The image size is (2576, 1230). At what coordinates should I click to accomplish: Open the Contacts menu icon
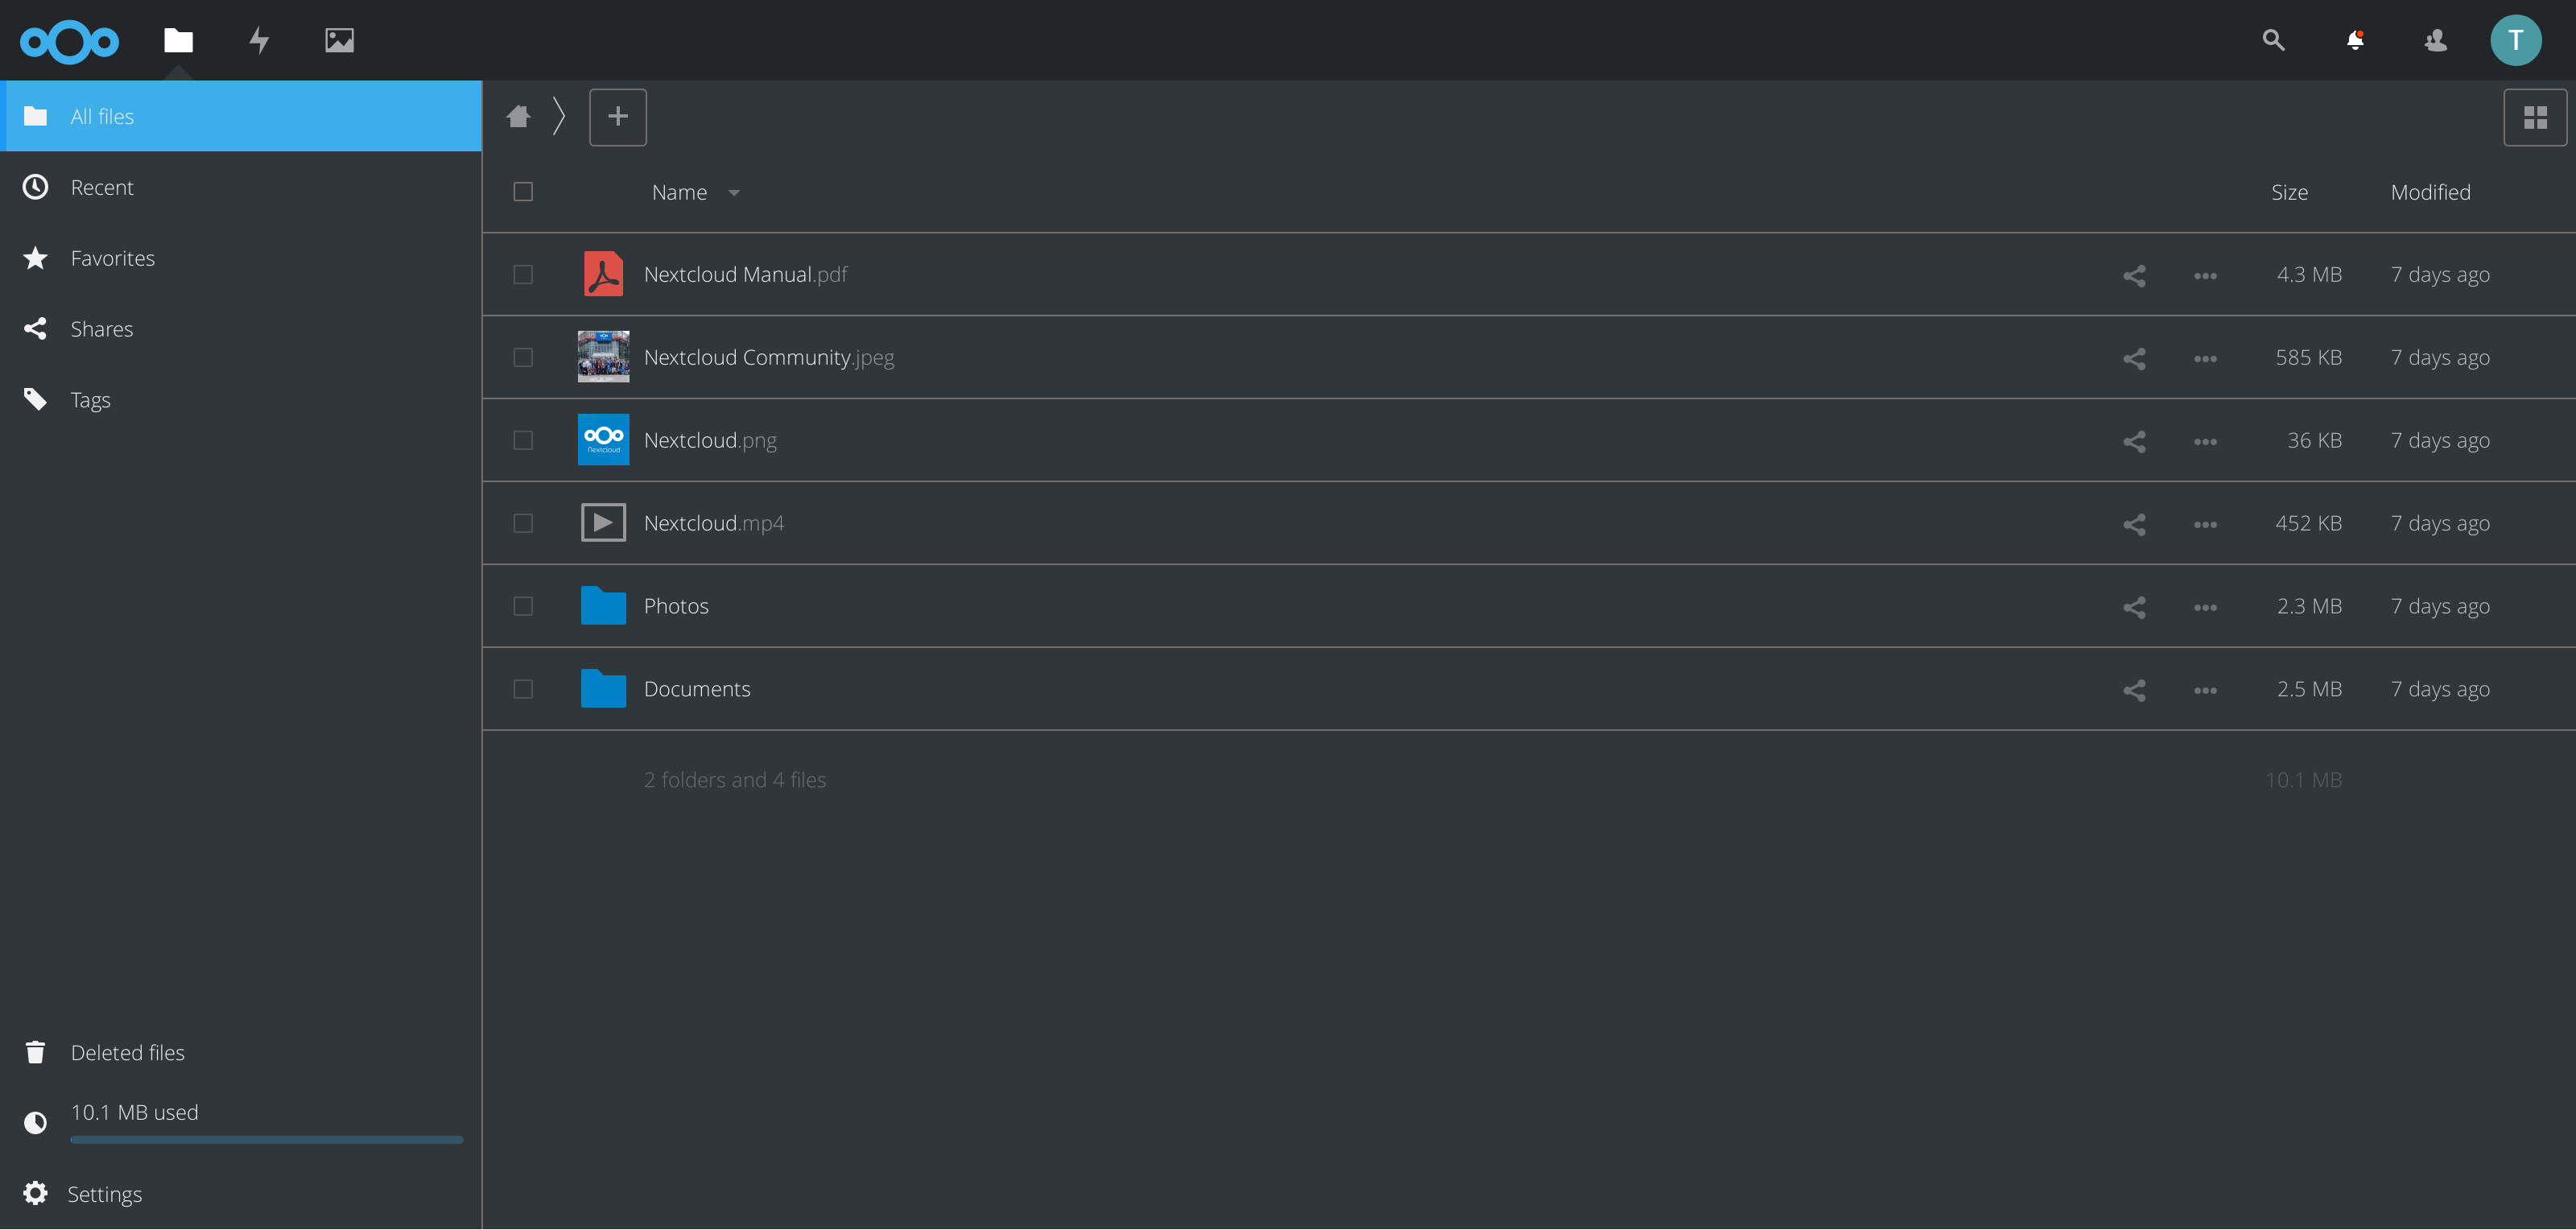[x=2435, y=40]
